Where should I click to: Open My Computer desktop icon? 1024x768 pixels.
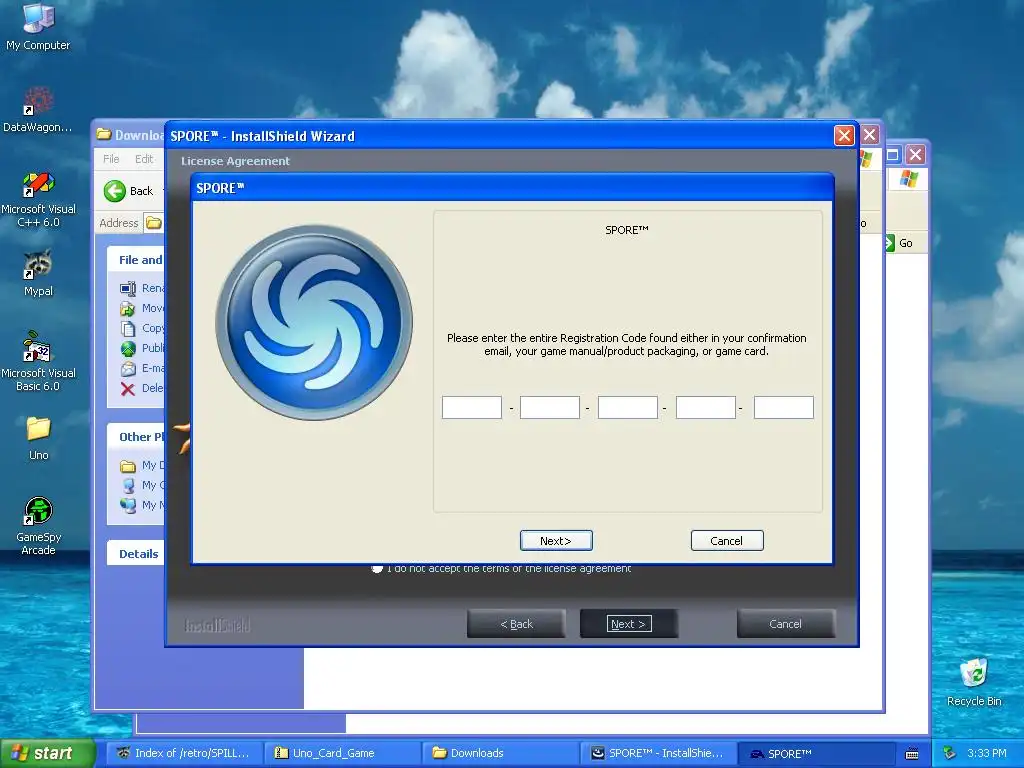click(38, 26)
